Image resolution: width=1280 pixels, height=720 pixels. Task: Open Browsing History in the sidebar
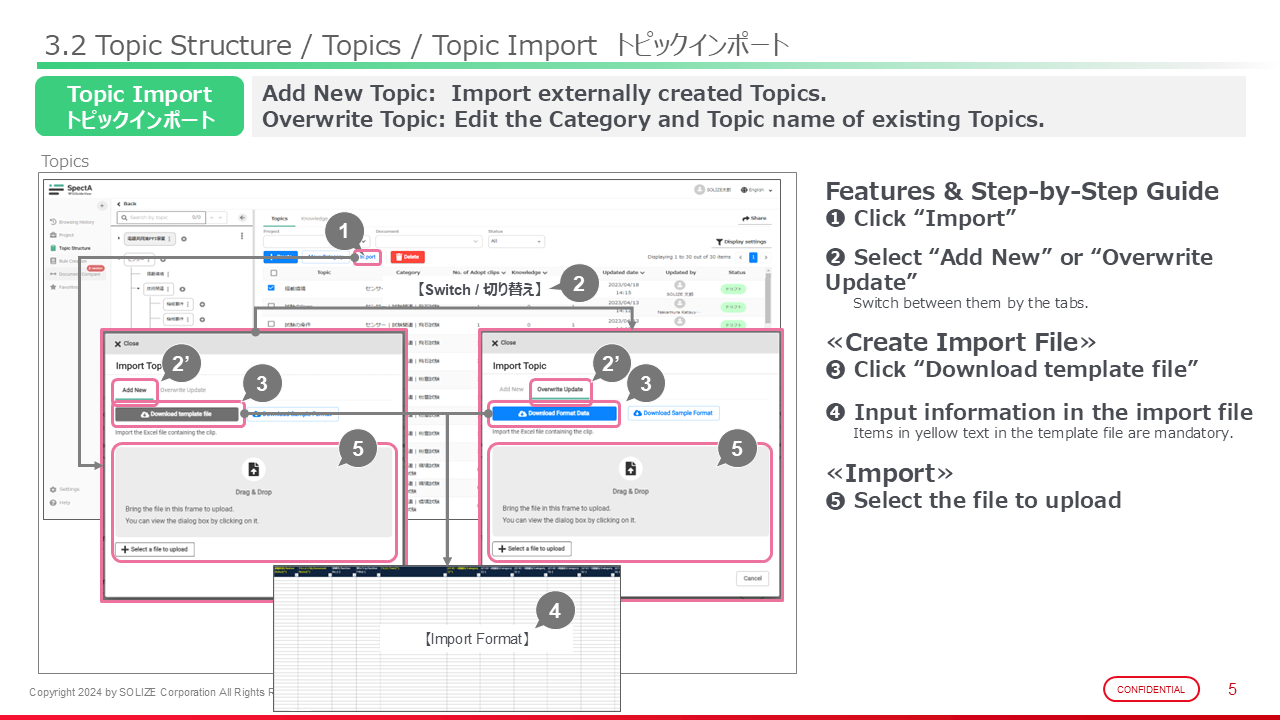pyautogui.click(x=74, y=222)
